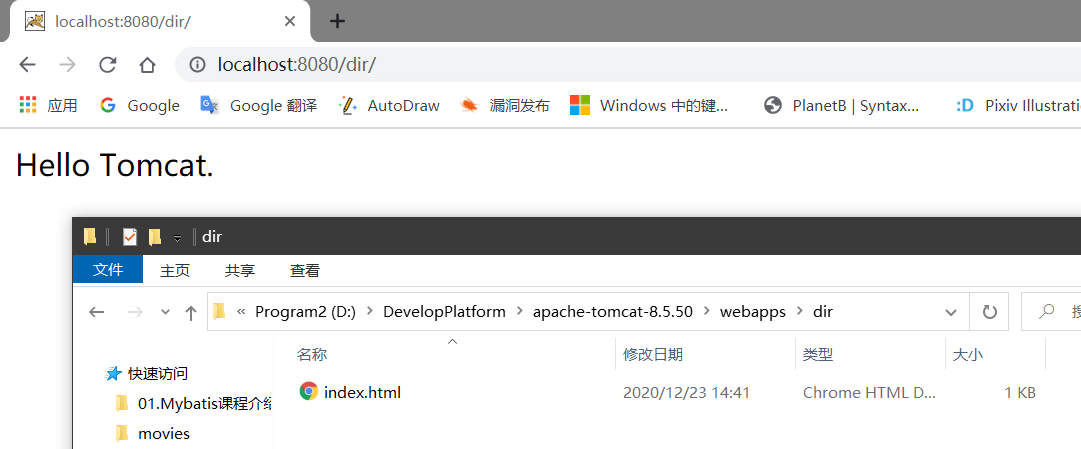Open the 文件 (File) menu
This screenshot has width=1081, height=449.
[108, 270]
